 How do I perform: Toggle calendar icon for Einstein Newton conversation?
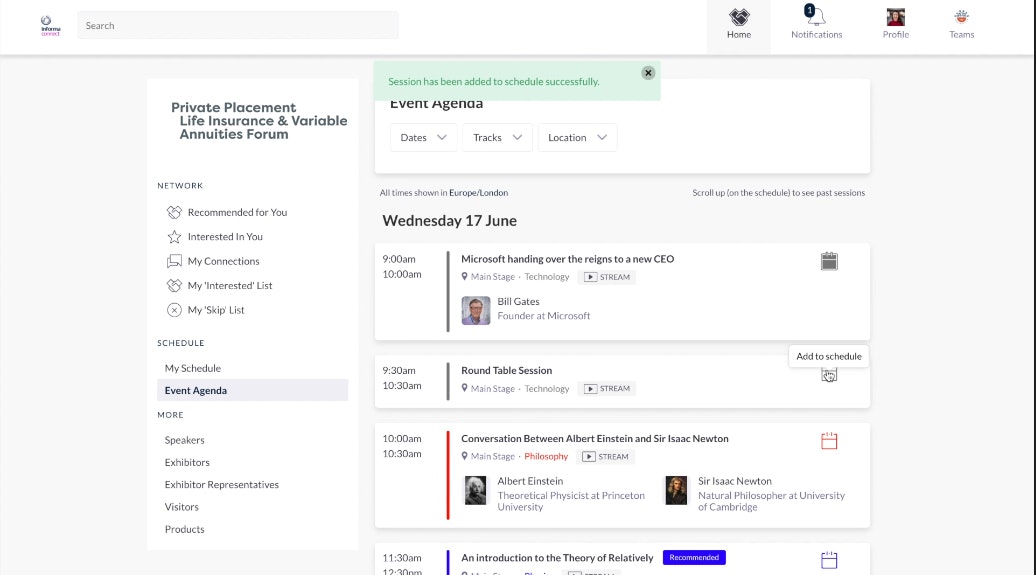click(x=829, y=441)
